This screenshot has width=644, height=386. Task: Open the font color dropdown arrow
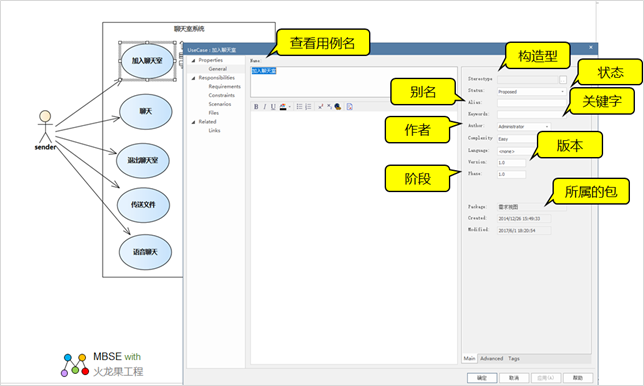point(290,107)
